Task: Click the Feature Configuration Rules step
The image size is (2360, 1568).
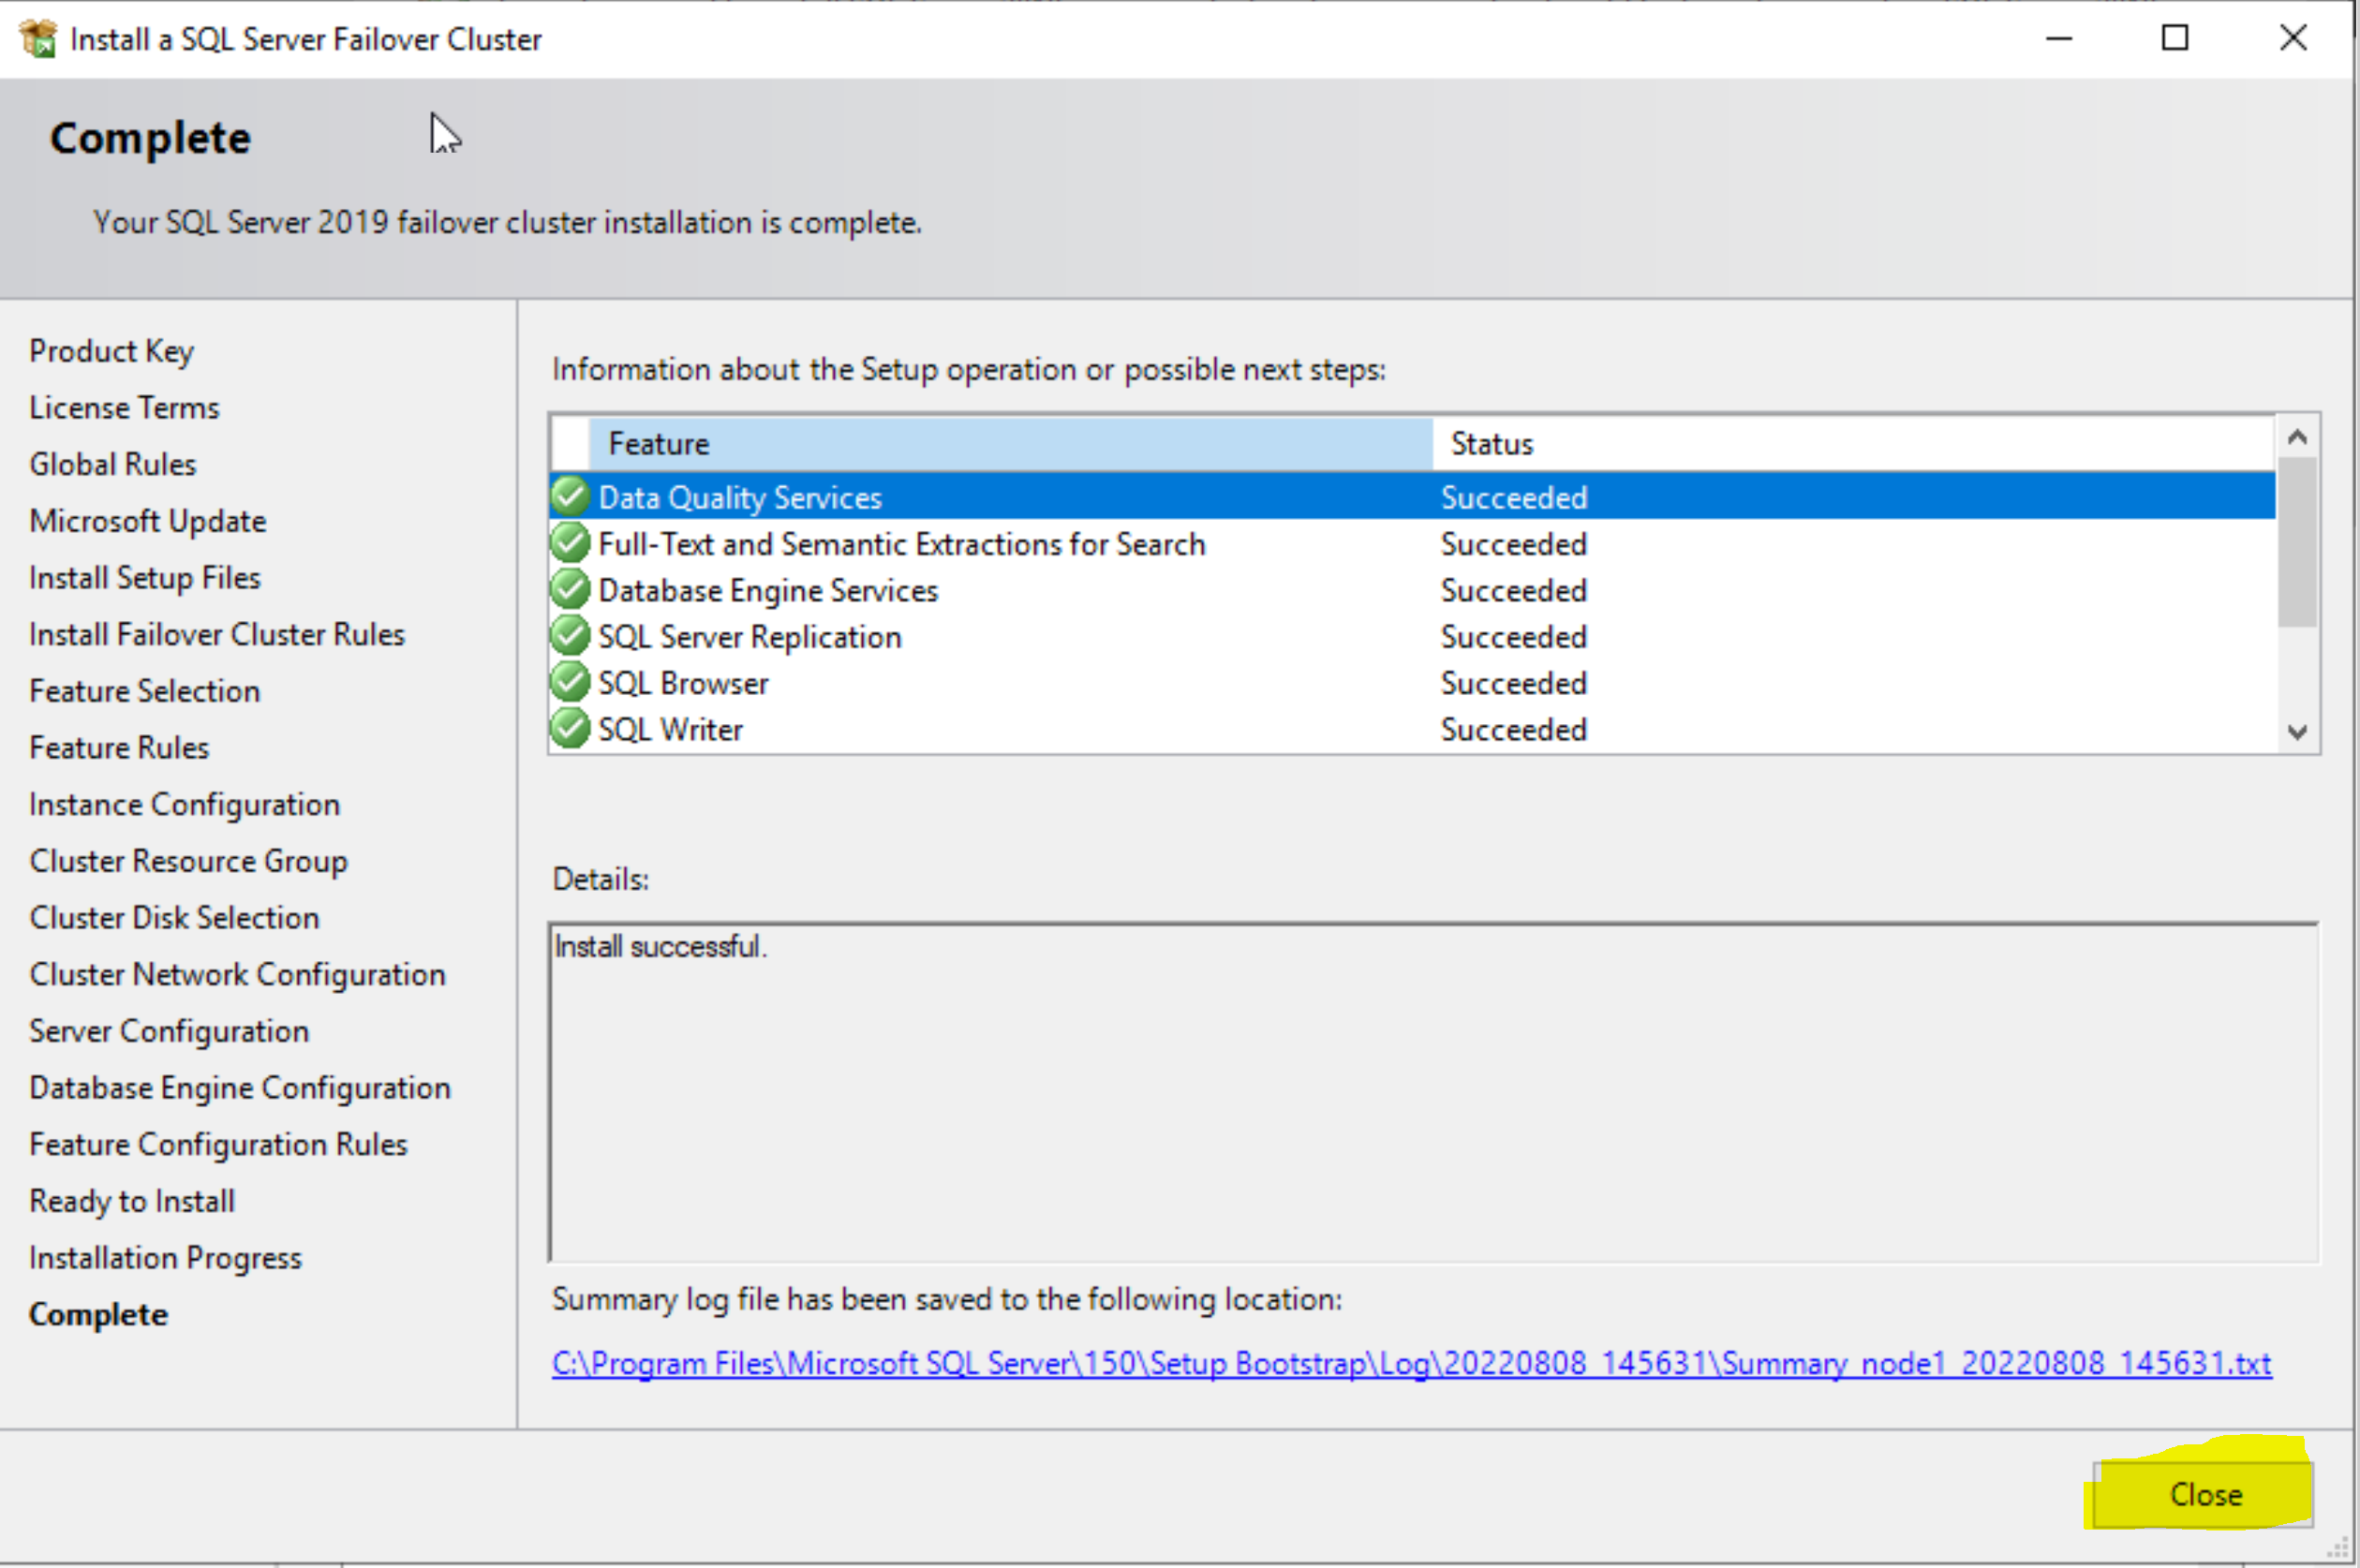Action: click(x=219, y=1144)
